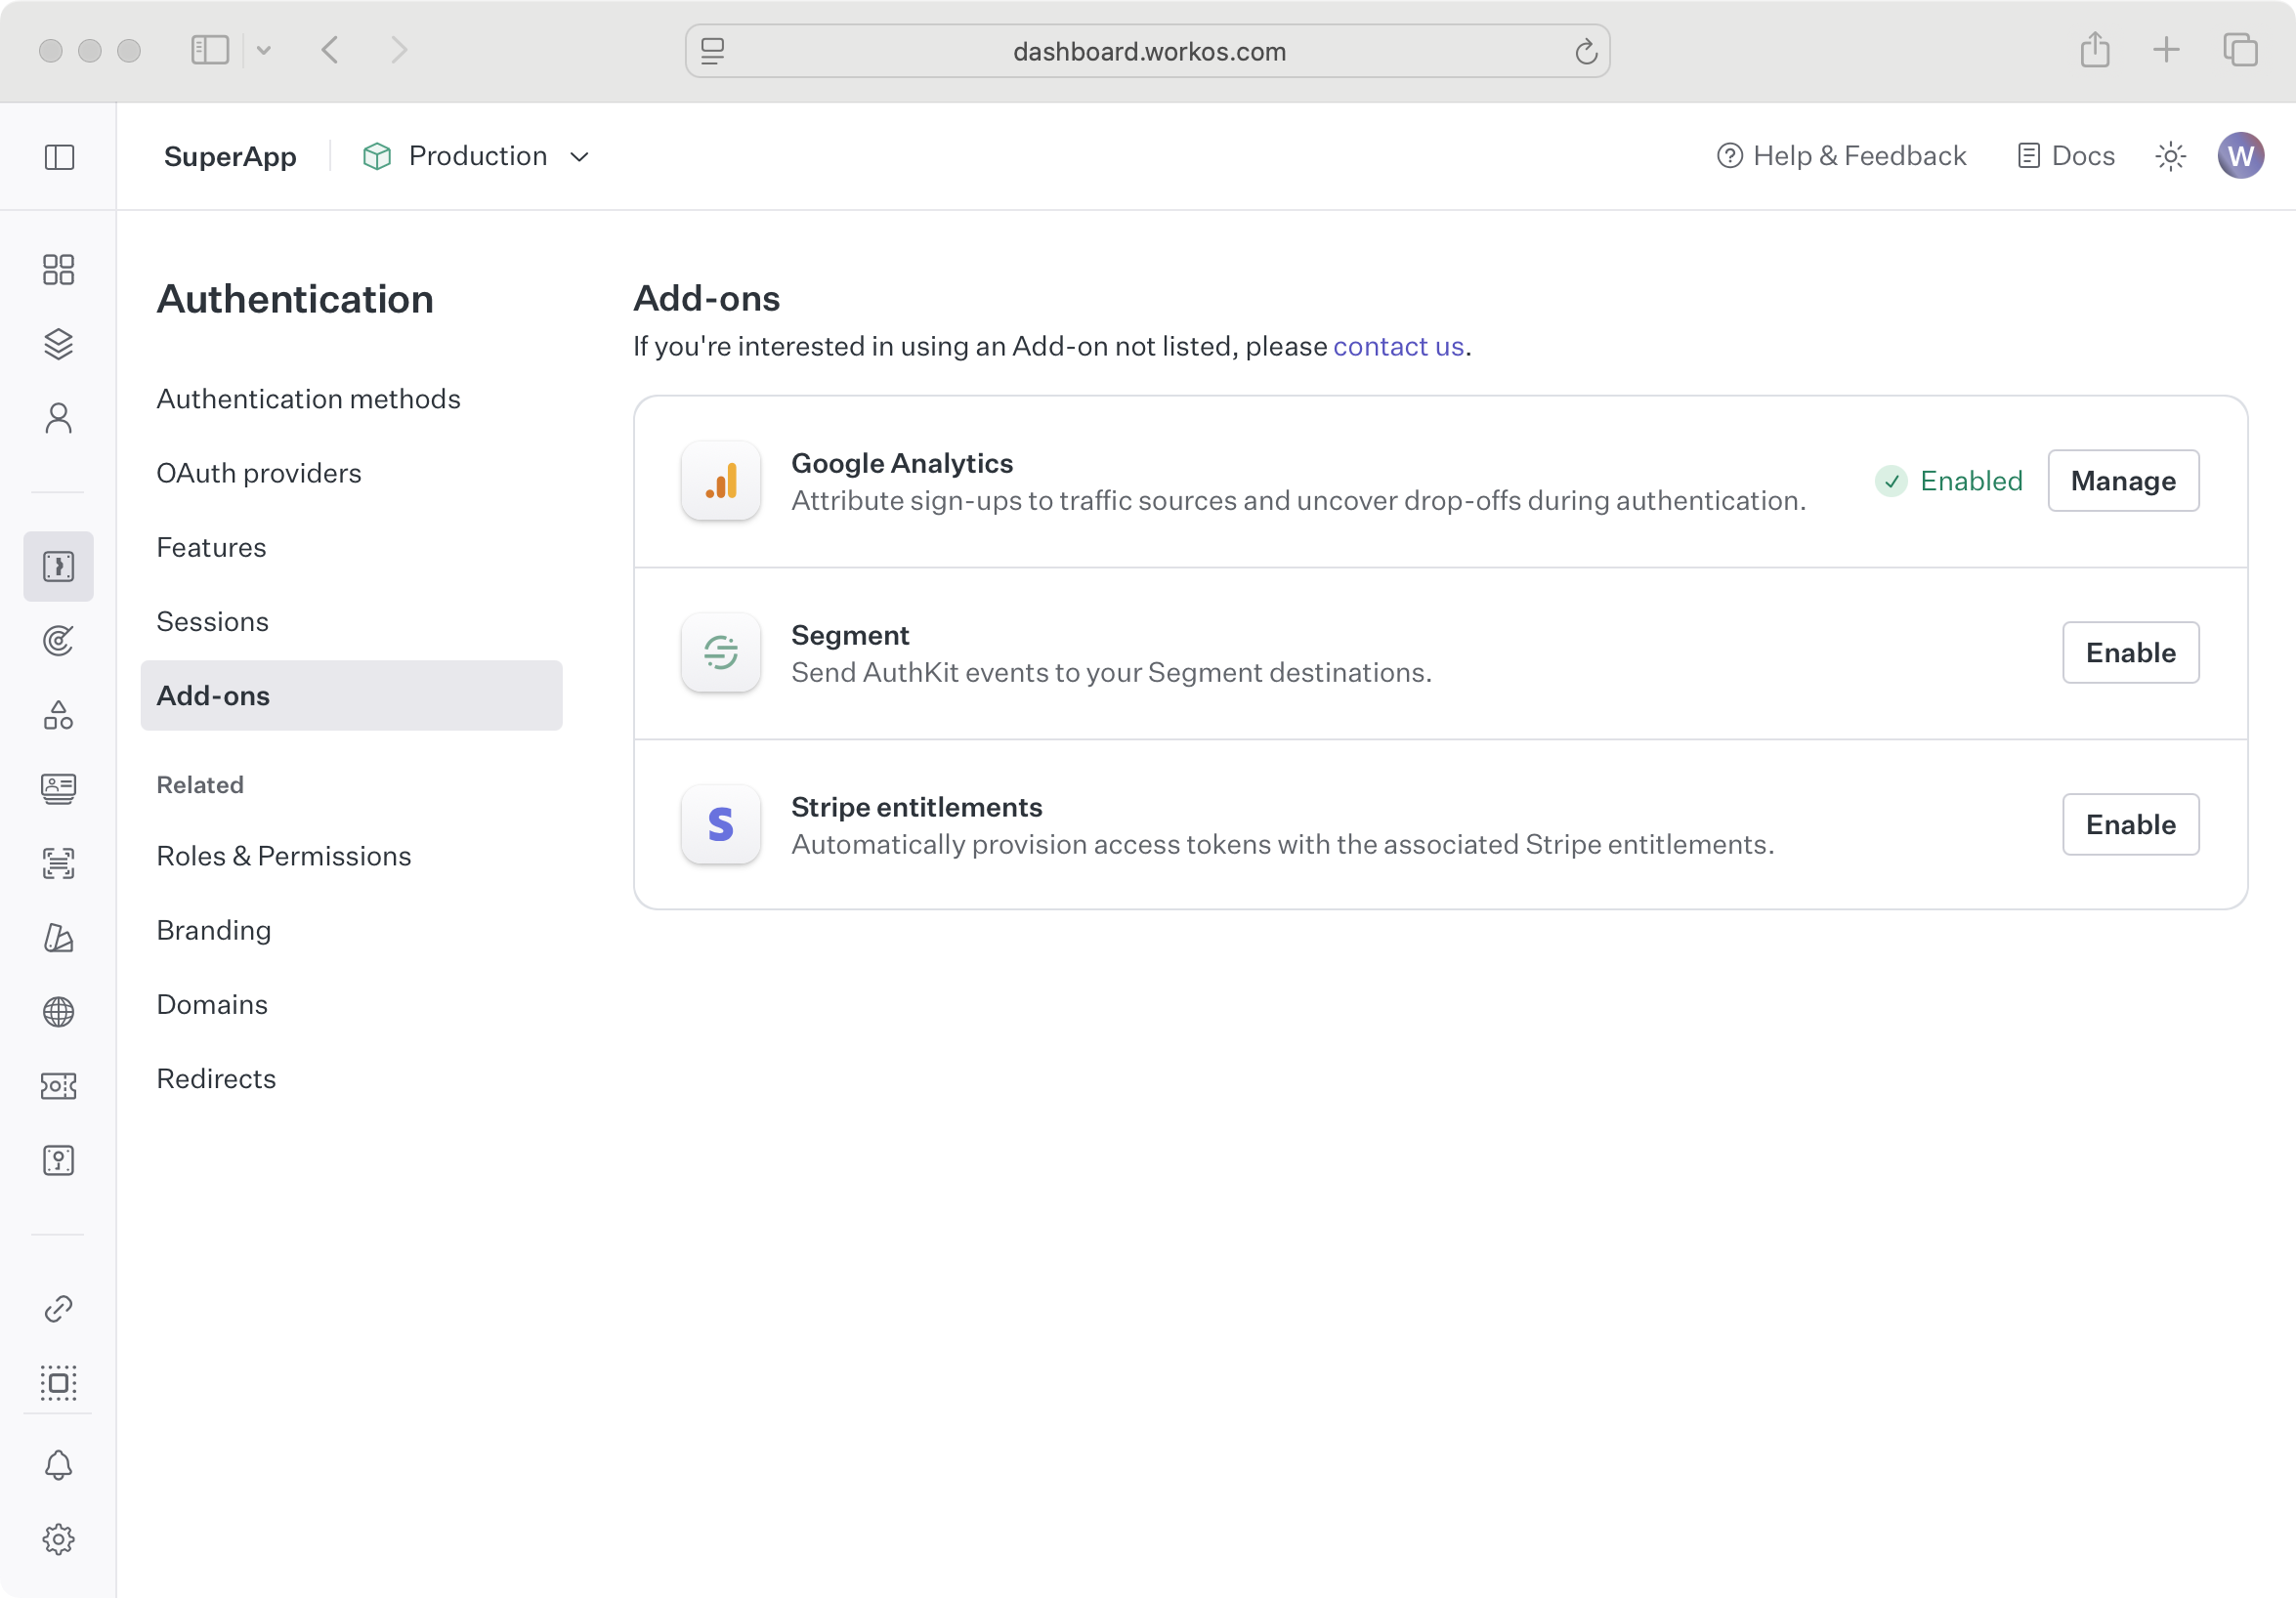Toggle the Safari sidebar button
The width and height of the screenshot is (2296, 1598).
tap(210, 50)
